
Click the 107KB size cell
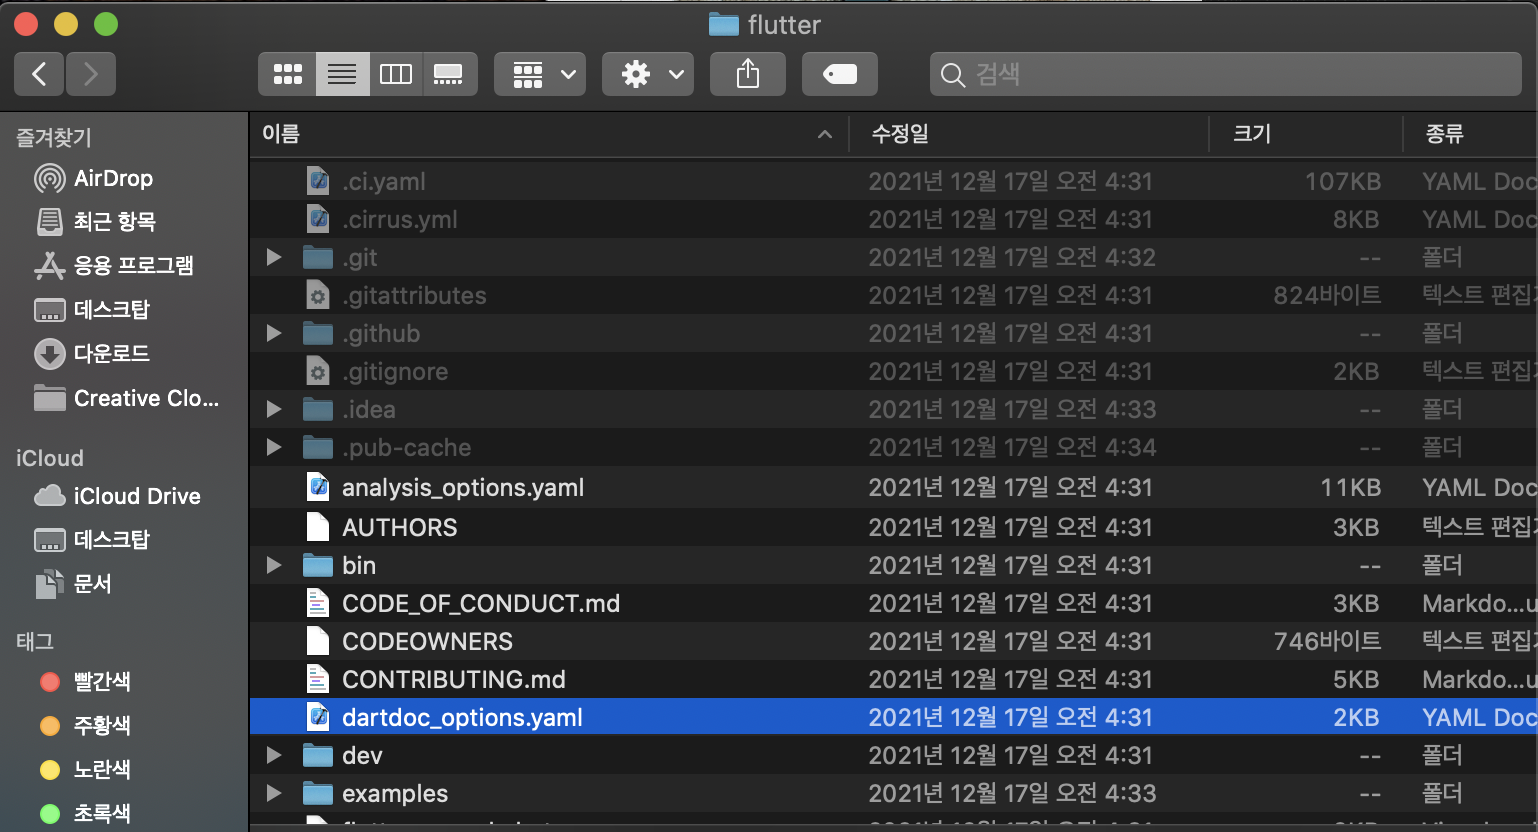tap(1343, 181)
